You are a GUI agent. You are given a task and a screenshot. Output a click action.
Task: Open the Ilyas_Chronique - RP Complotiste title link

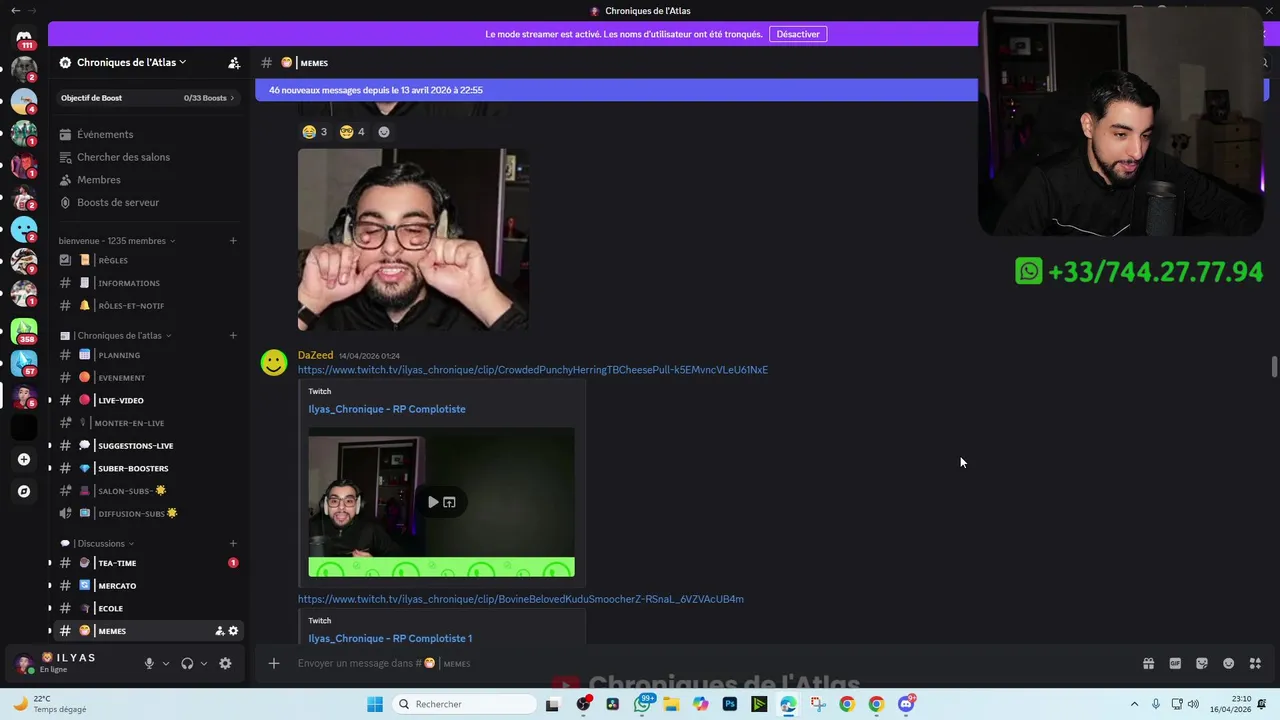tap(387, 409)
